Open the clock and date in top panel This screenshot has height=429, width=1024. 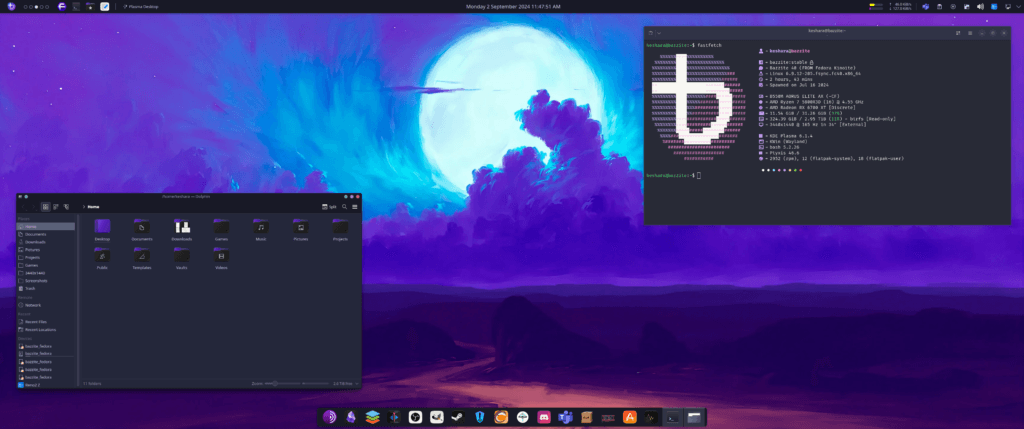512,7
